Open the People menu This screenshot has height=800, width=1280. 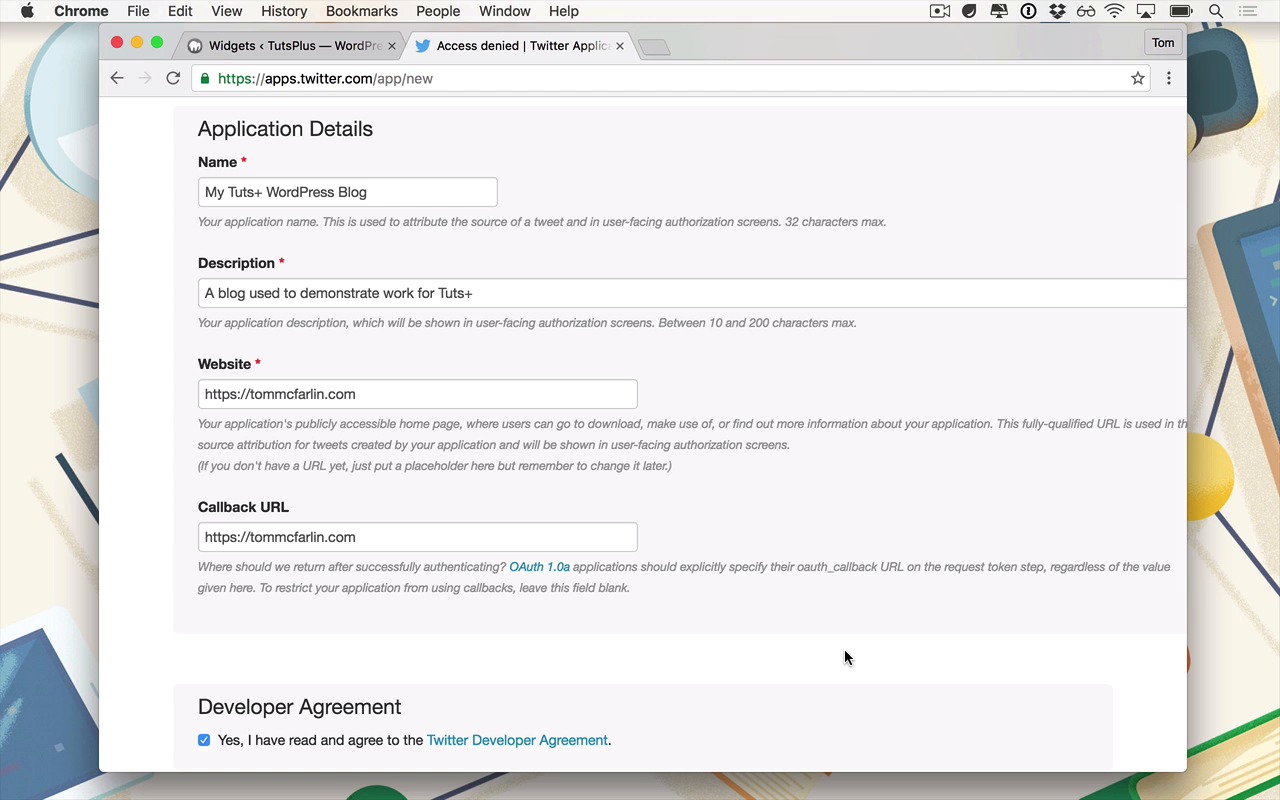438,11
